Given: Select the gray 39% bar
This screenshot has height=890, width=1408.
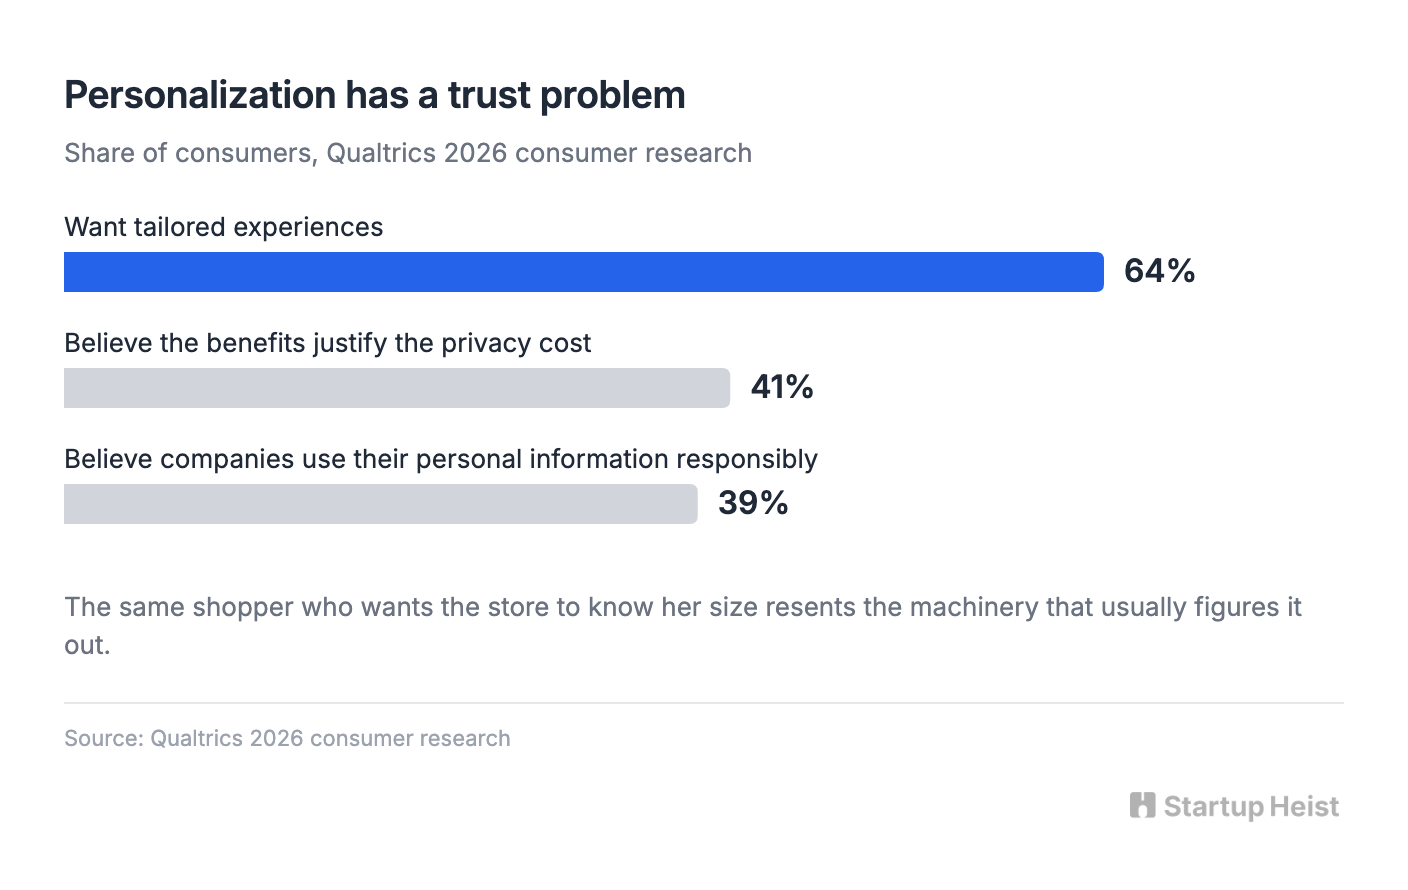Looking at the screenshot, I should pos(381,504).
